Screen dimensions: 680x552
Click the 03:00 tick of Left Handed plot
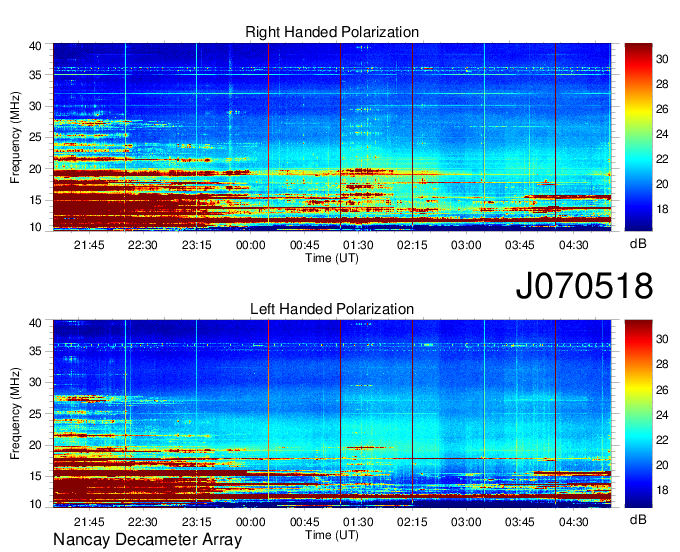point(466,522)
